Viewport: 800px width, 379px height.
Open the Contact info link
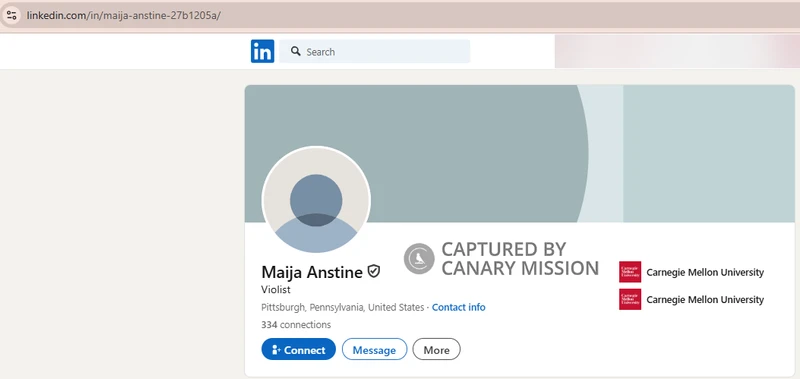coord(459,307)
